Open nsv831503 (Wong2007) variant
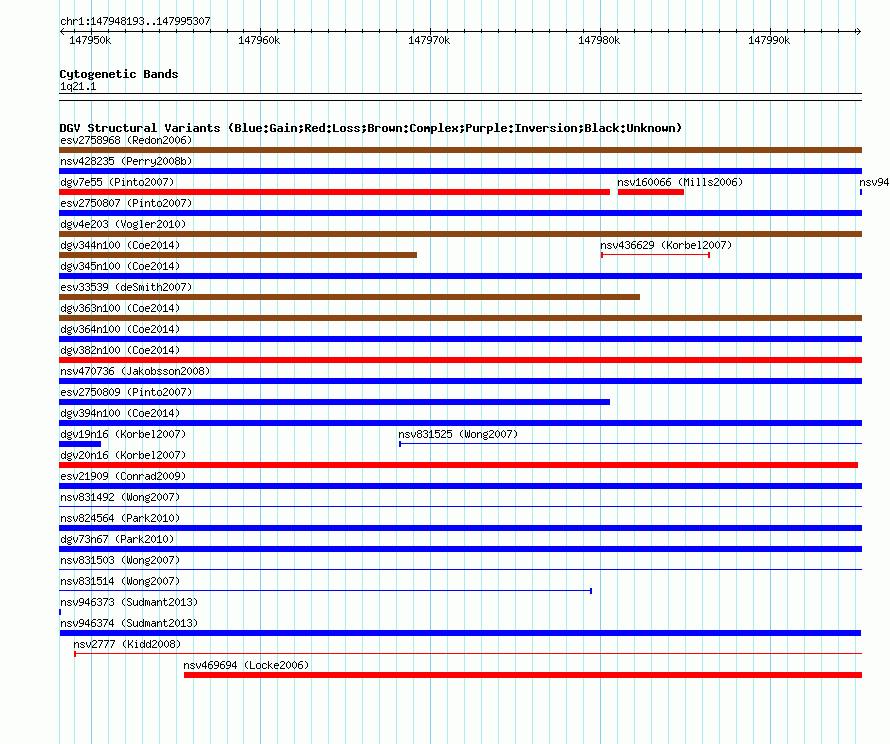 [460, 569]
